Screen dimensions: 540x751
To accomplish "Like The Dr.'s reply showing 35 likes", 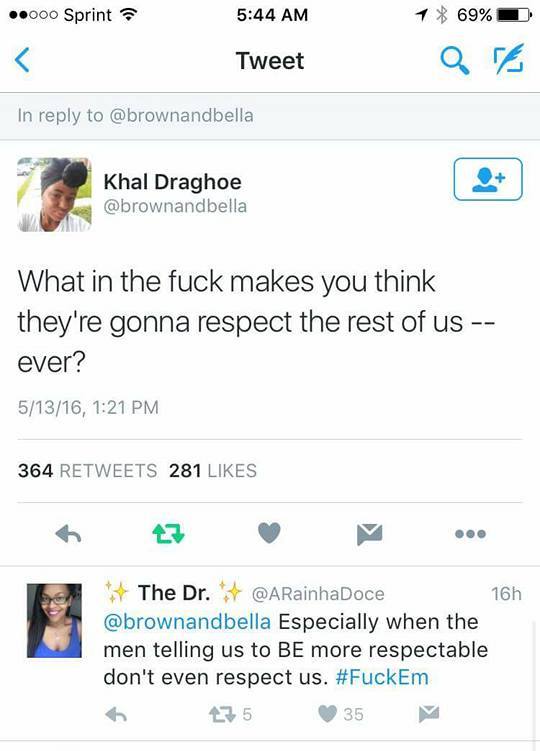I will click(341, 714).
